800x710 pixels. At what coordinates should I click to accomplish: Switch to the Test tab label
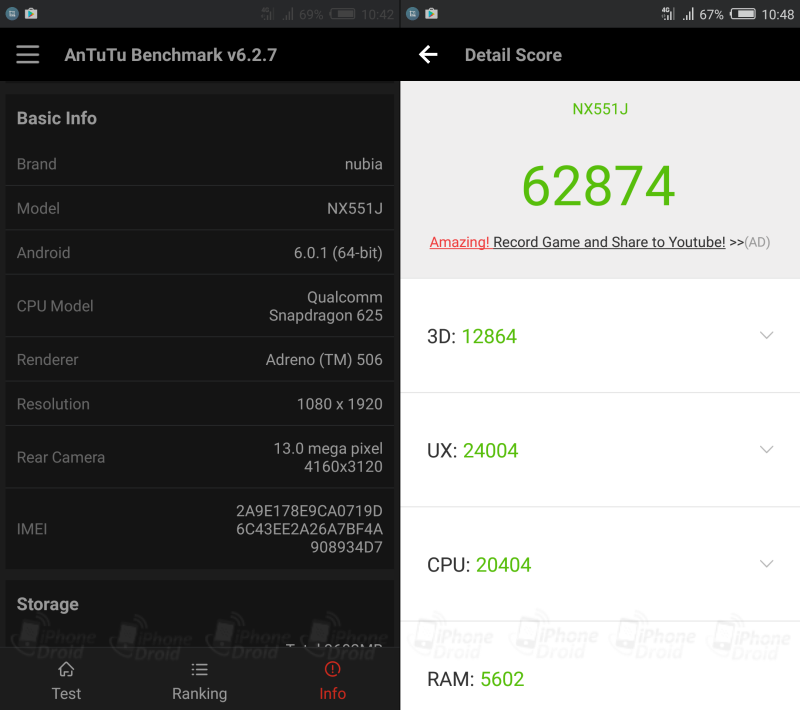66,694
